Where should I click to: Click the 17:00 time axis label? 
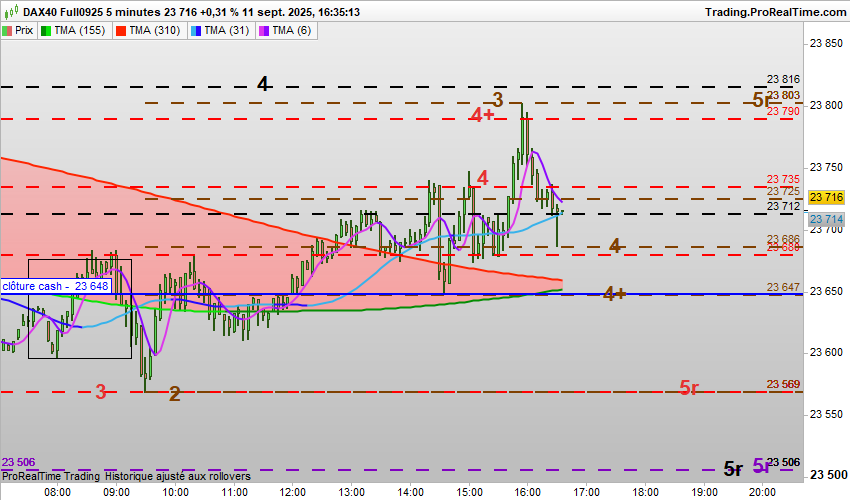[x=587, y=492]
